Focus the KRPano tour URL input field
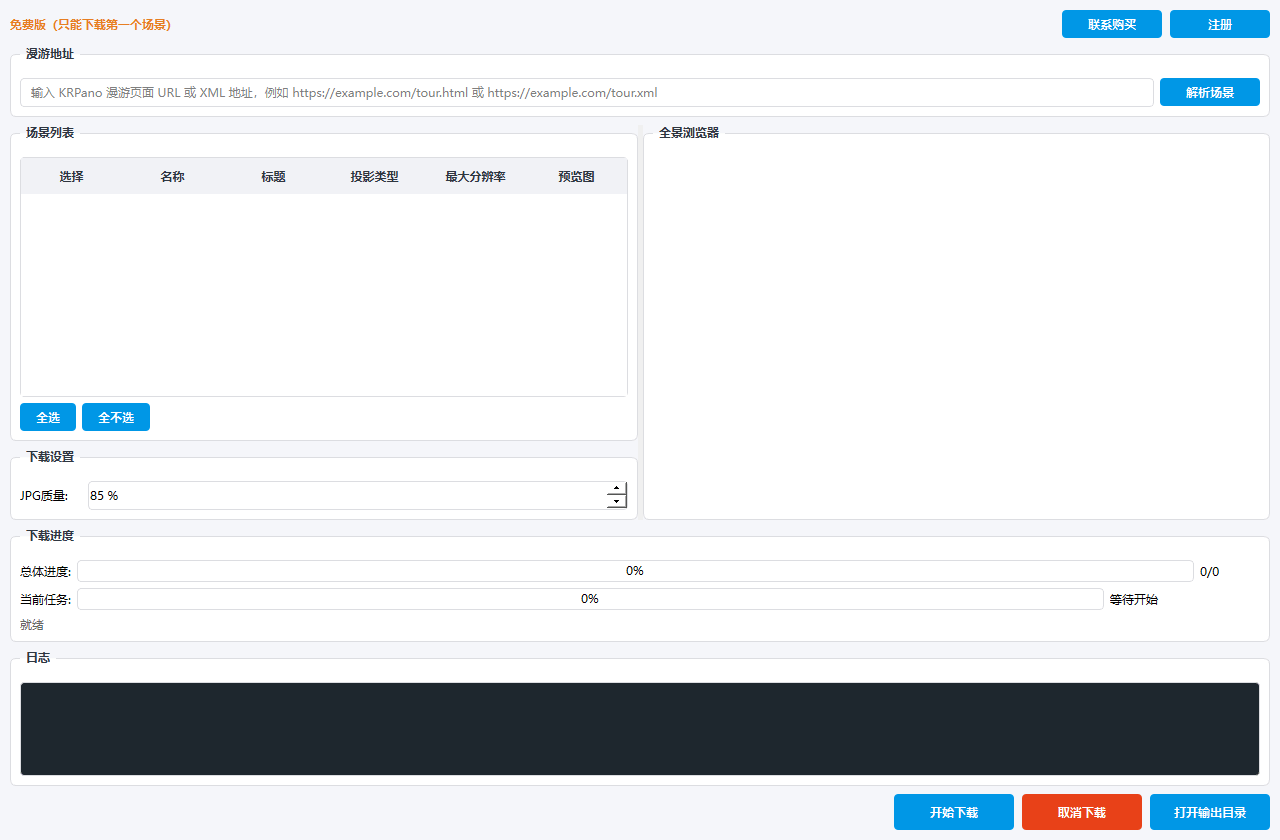 point(587,92)
